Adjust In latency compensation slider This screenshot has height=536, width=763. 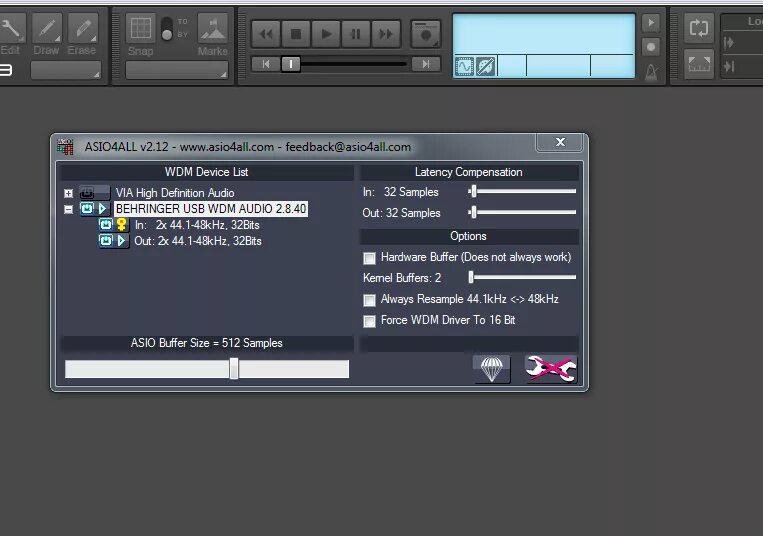point(472,191)
